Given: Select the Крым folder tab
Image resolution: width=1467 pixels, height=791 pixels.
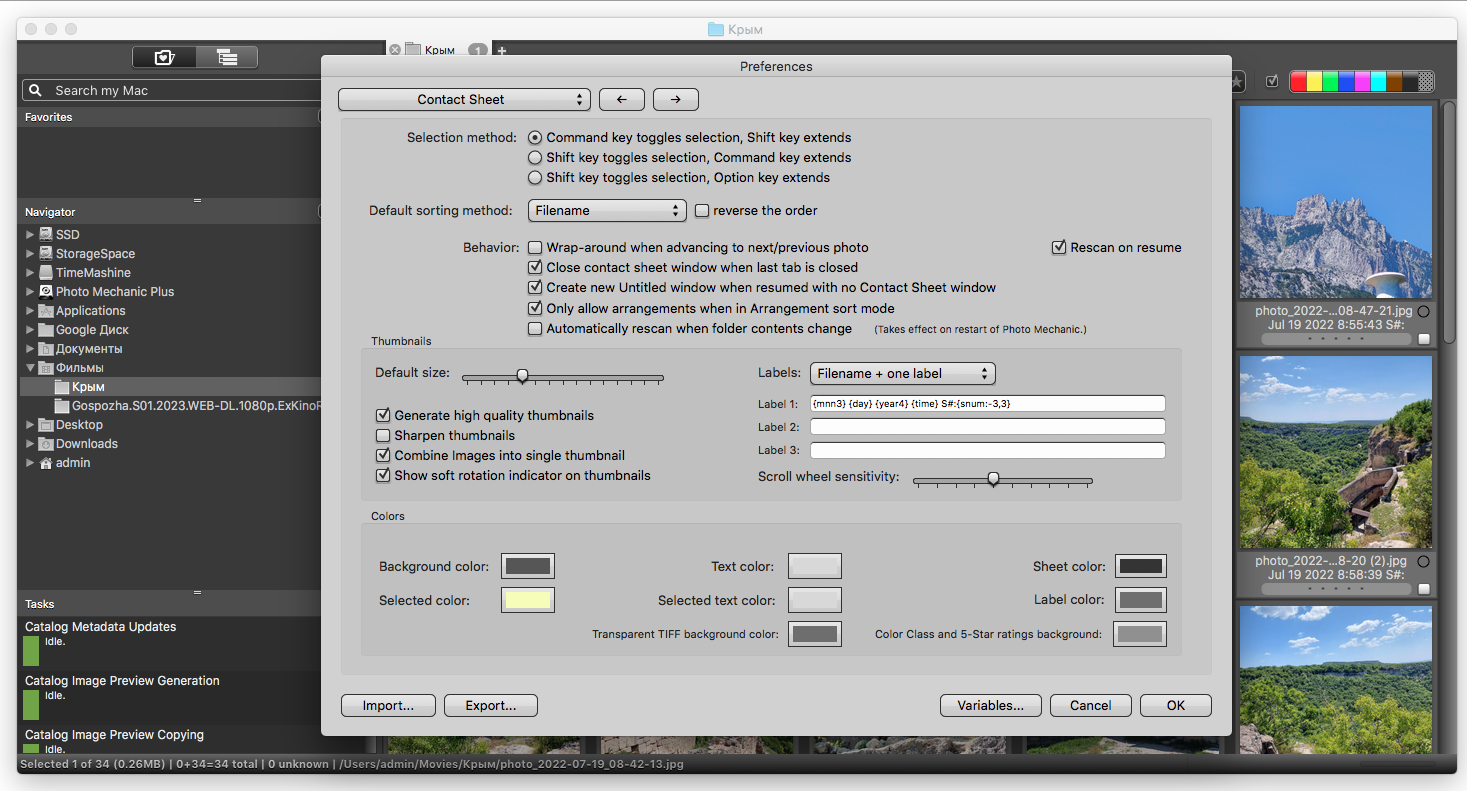Looking at the screenshot, I should tap(439, 50).
